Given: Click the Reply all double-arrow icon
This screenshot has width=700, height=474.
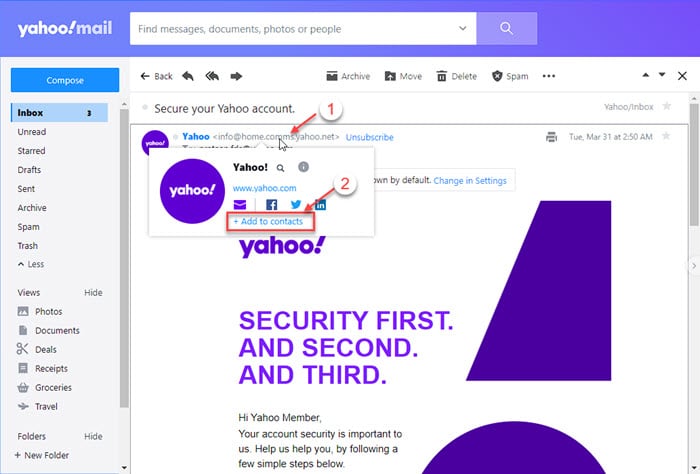Looking at the screenshot, I should click(x=212, y=76).
